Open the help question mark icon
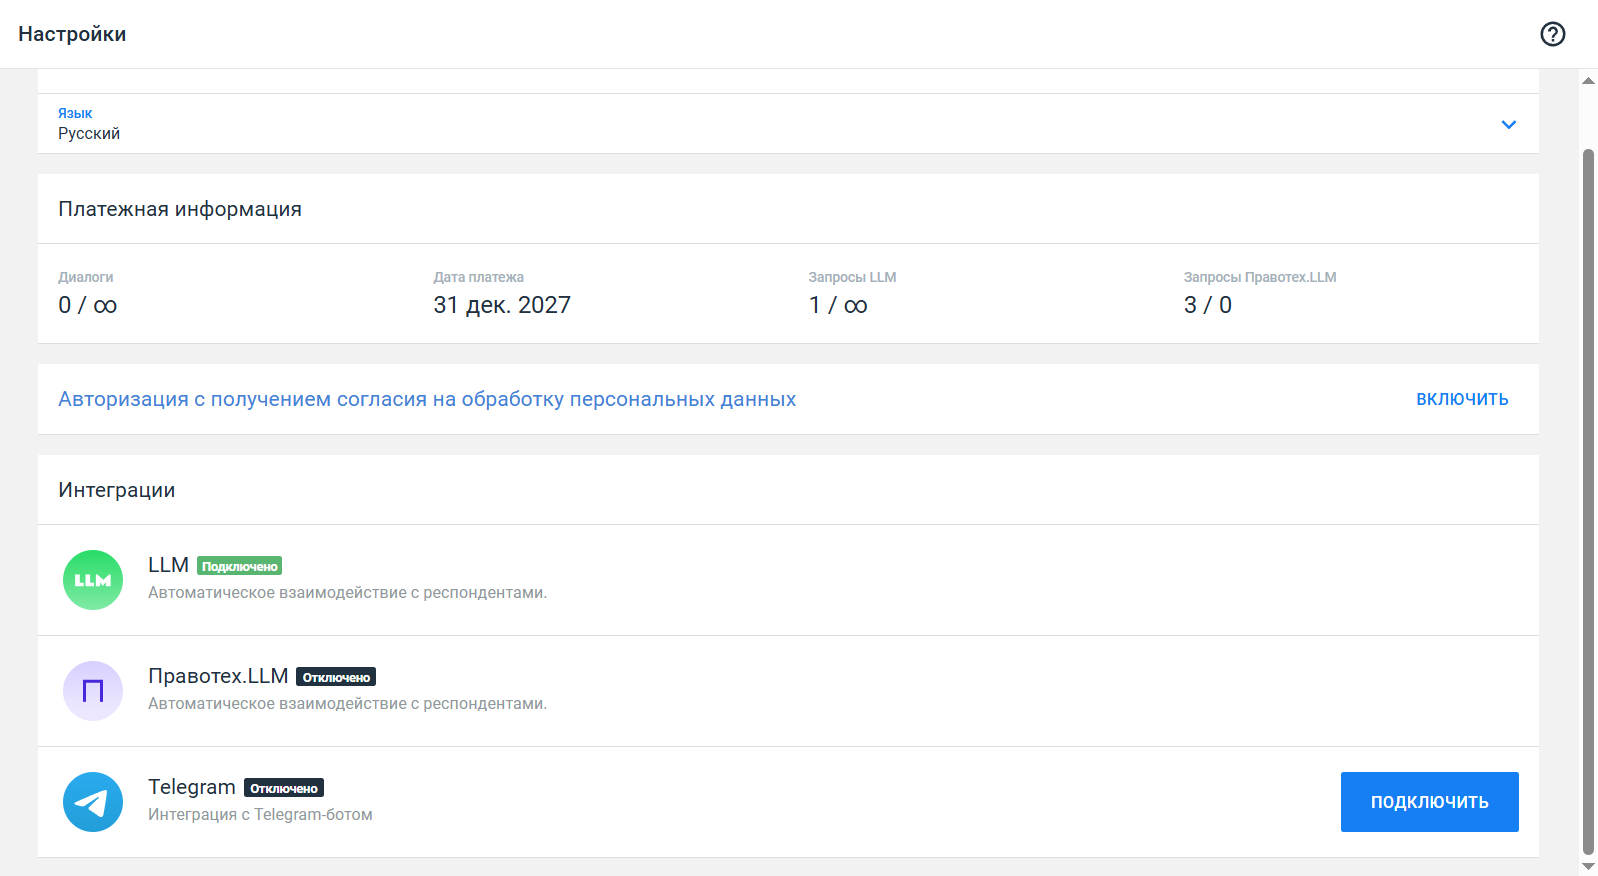 tap(1552, 34)
